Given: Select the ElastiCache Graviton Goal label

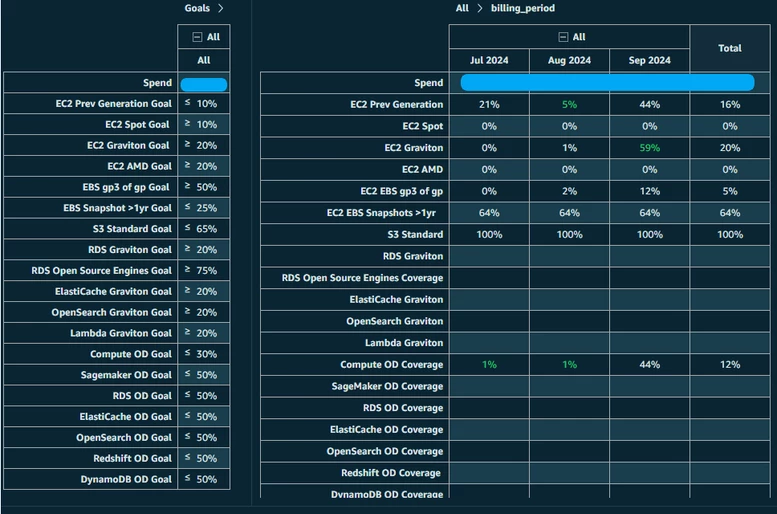Looking at the screenshot, I should (113, 291).
